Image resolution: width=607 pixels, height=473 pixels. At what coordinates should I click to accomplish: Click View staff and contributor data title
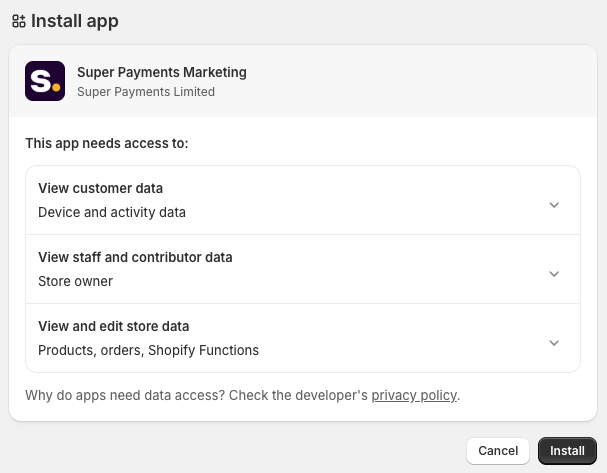135,257
